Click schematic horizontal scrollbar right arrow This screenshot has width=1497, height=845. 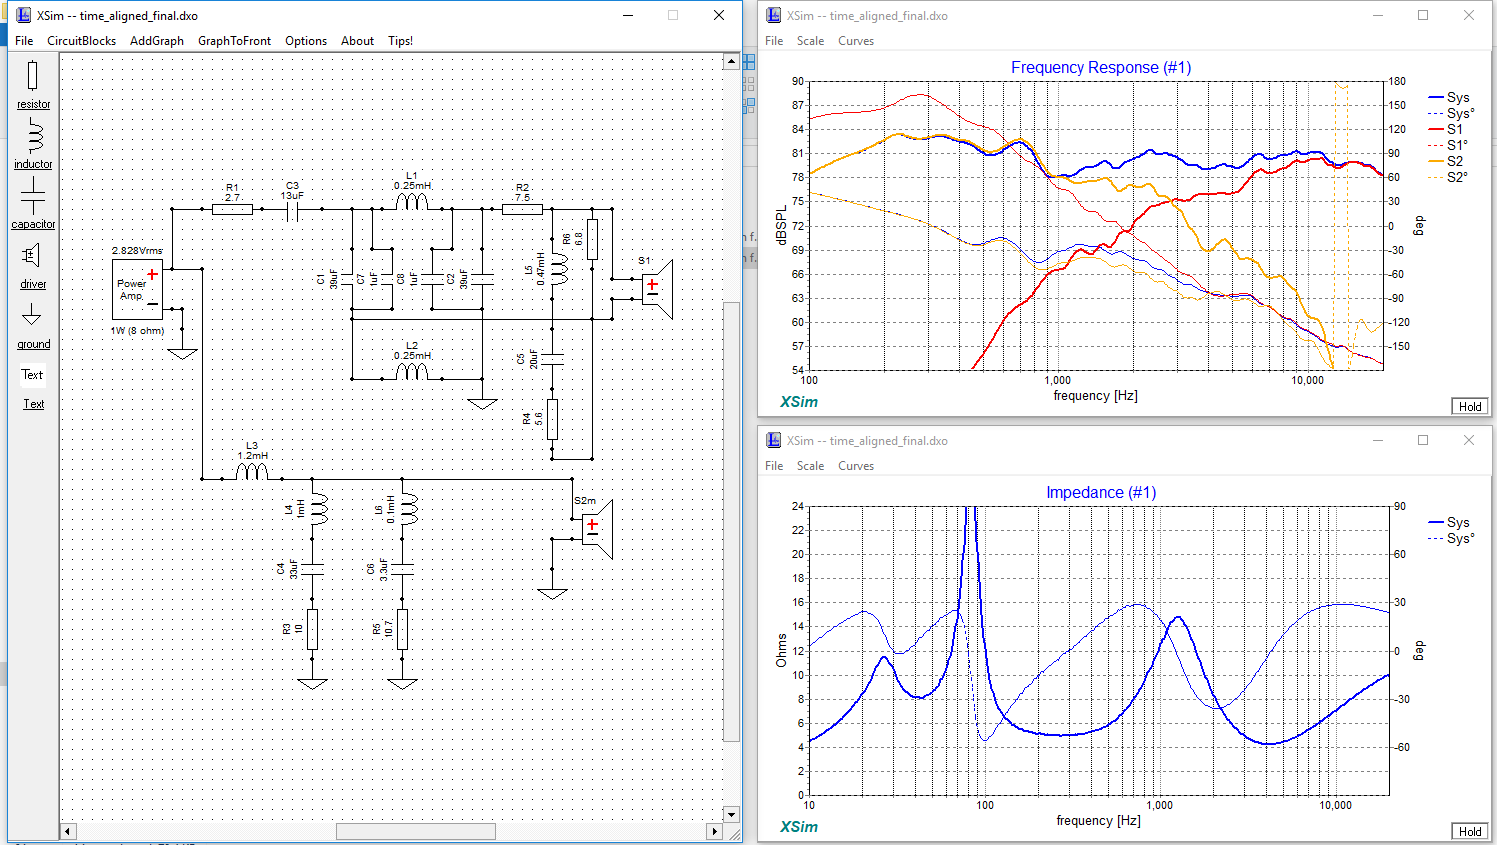coord(714,831)
